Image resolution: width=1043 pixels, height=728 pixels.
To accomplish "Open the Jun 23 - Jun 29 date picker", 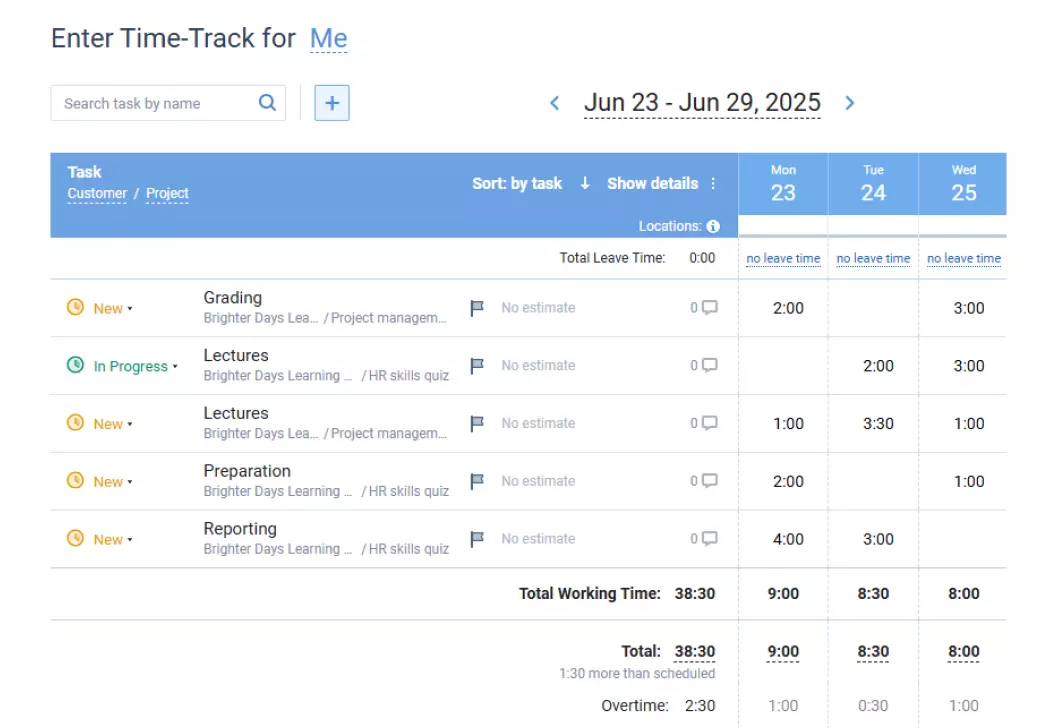I will (x=702, y=102).
